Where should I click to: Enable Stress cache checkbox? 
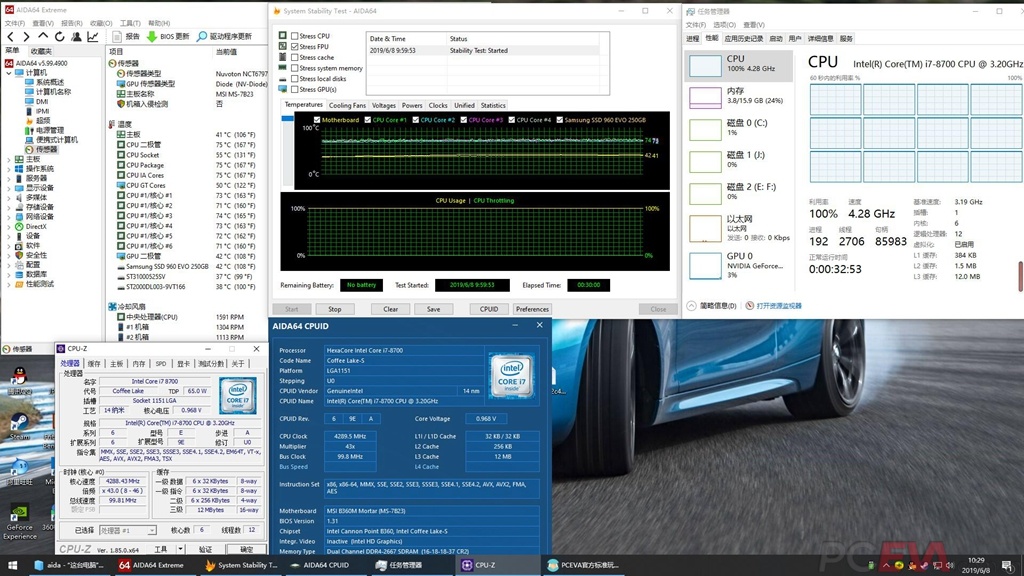[295, 57]
